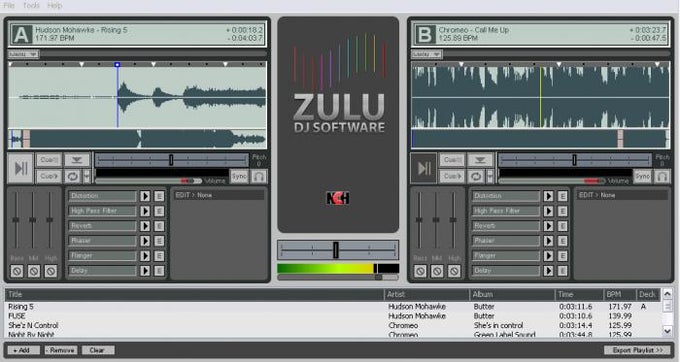Open edit settings for deck A High Pass Filter
The width and height of the screenshot is (680, 362).
159,211
